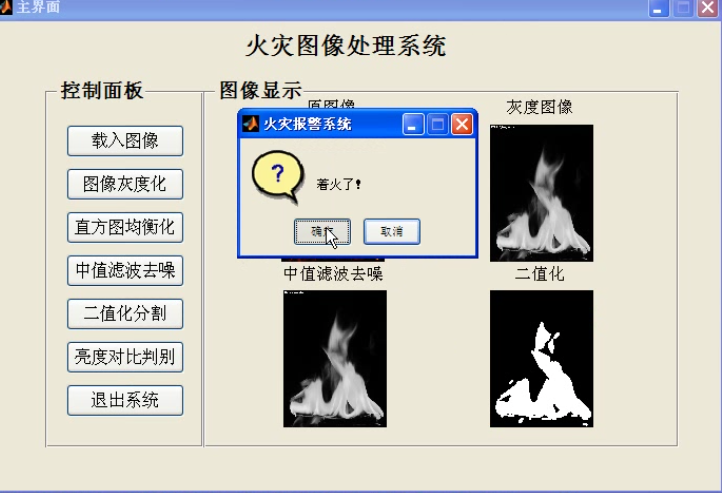
Task: Start 二值化分割 binarization segmentation
Action: coord(125,314)
